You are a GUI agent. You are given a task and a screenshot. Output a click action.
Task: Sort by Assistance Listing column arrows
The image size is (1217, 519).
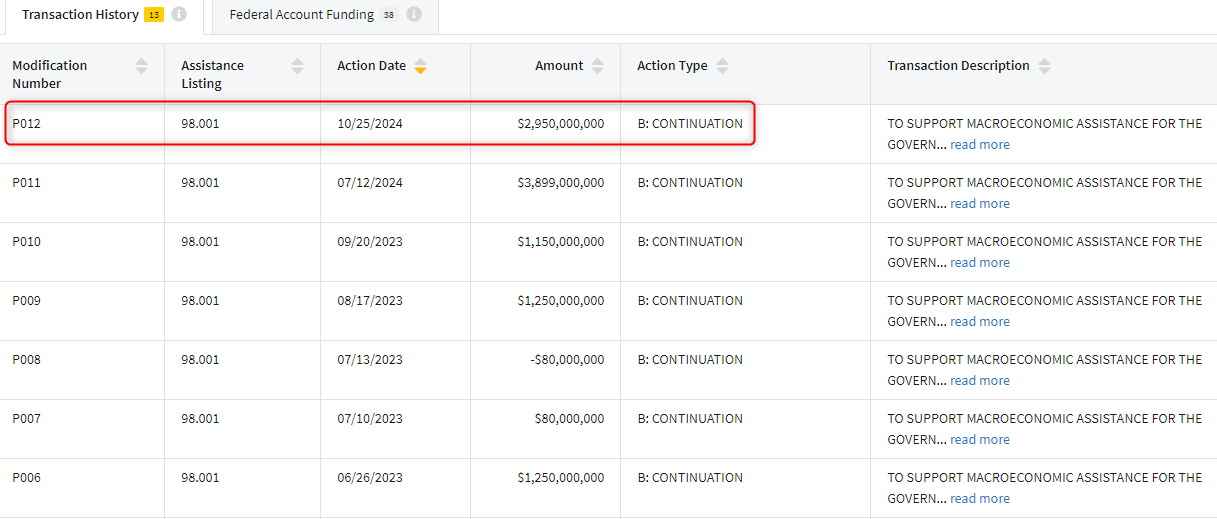click(297, 66)
